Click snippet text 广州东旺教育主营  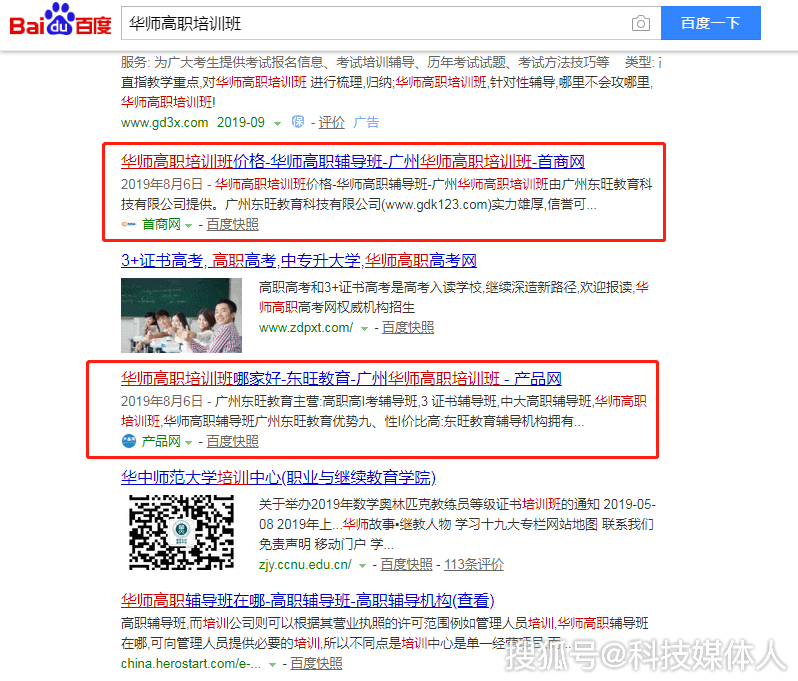[268, 402]
